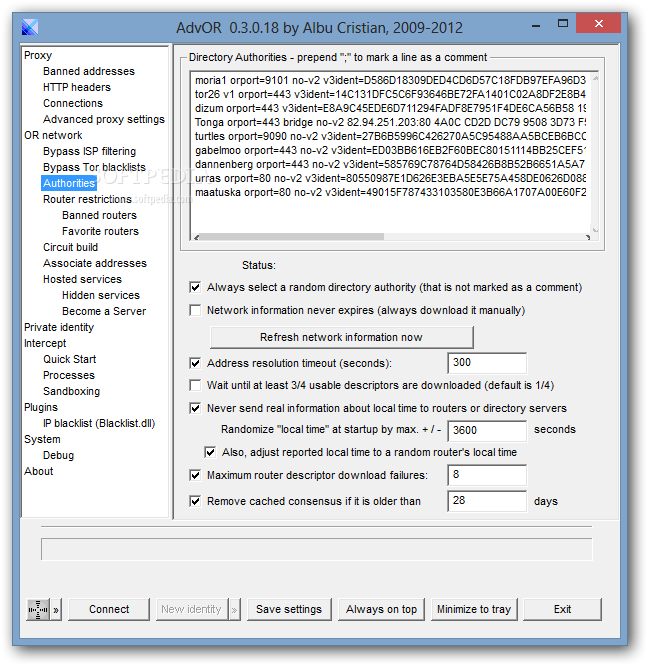Viewport: 648px width, 666px height.
Task: Click the address resolution timeout field showing 300
Action: [487, 363]
